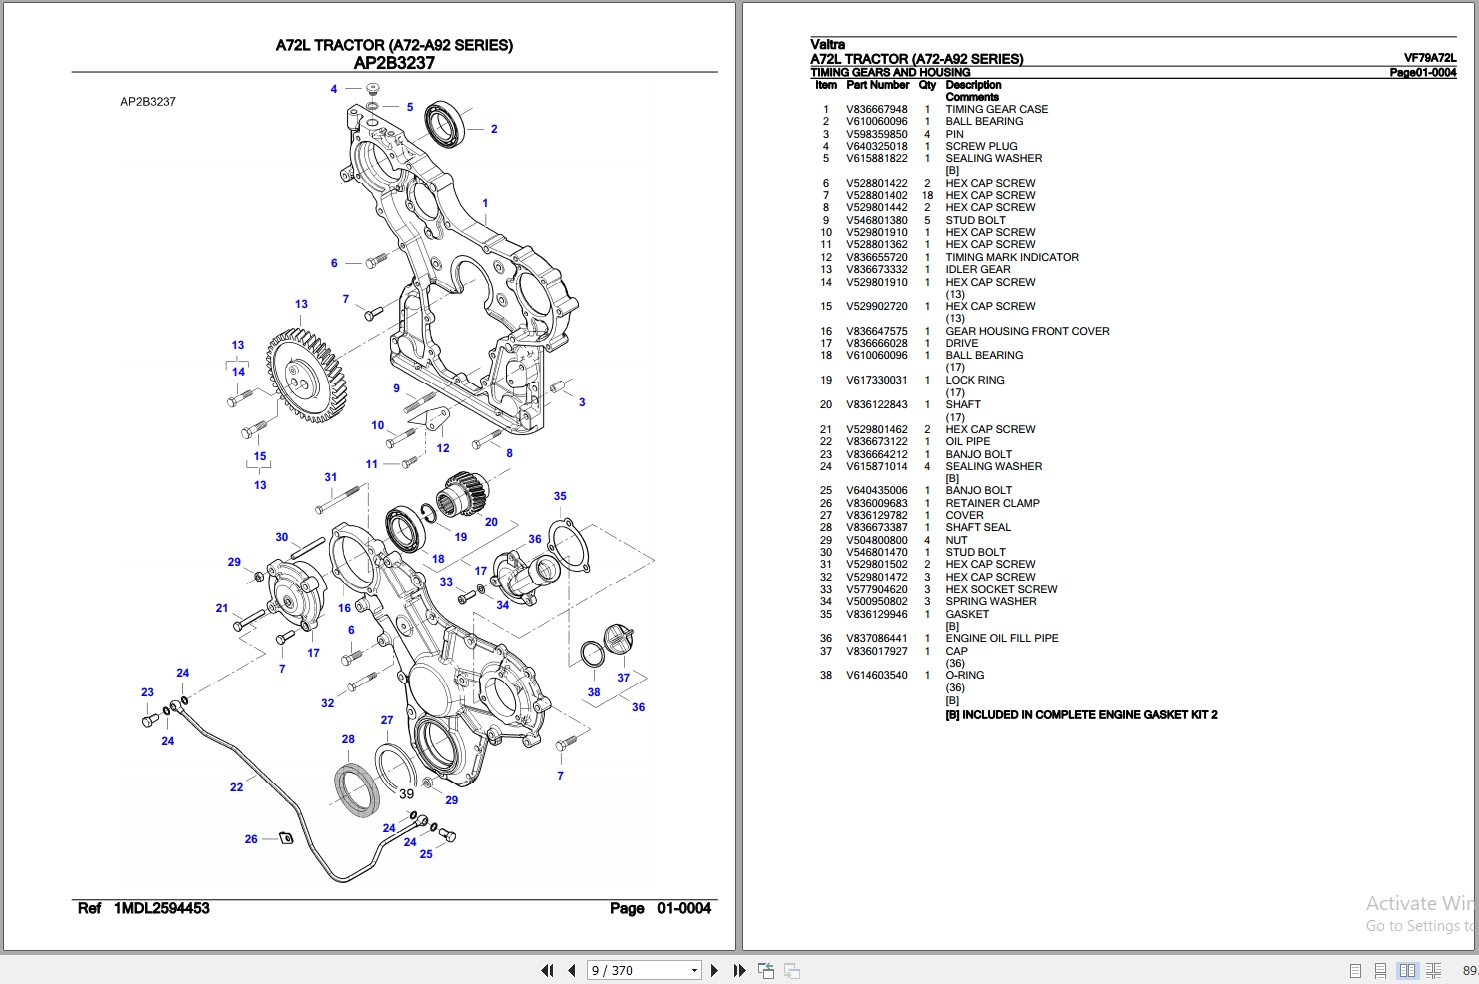Screen dimensions: 1479x984
Task: Click the RETAINER CLAMP description
Action: point(992,503)
